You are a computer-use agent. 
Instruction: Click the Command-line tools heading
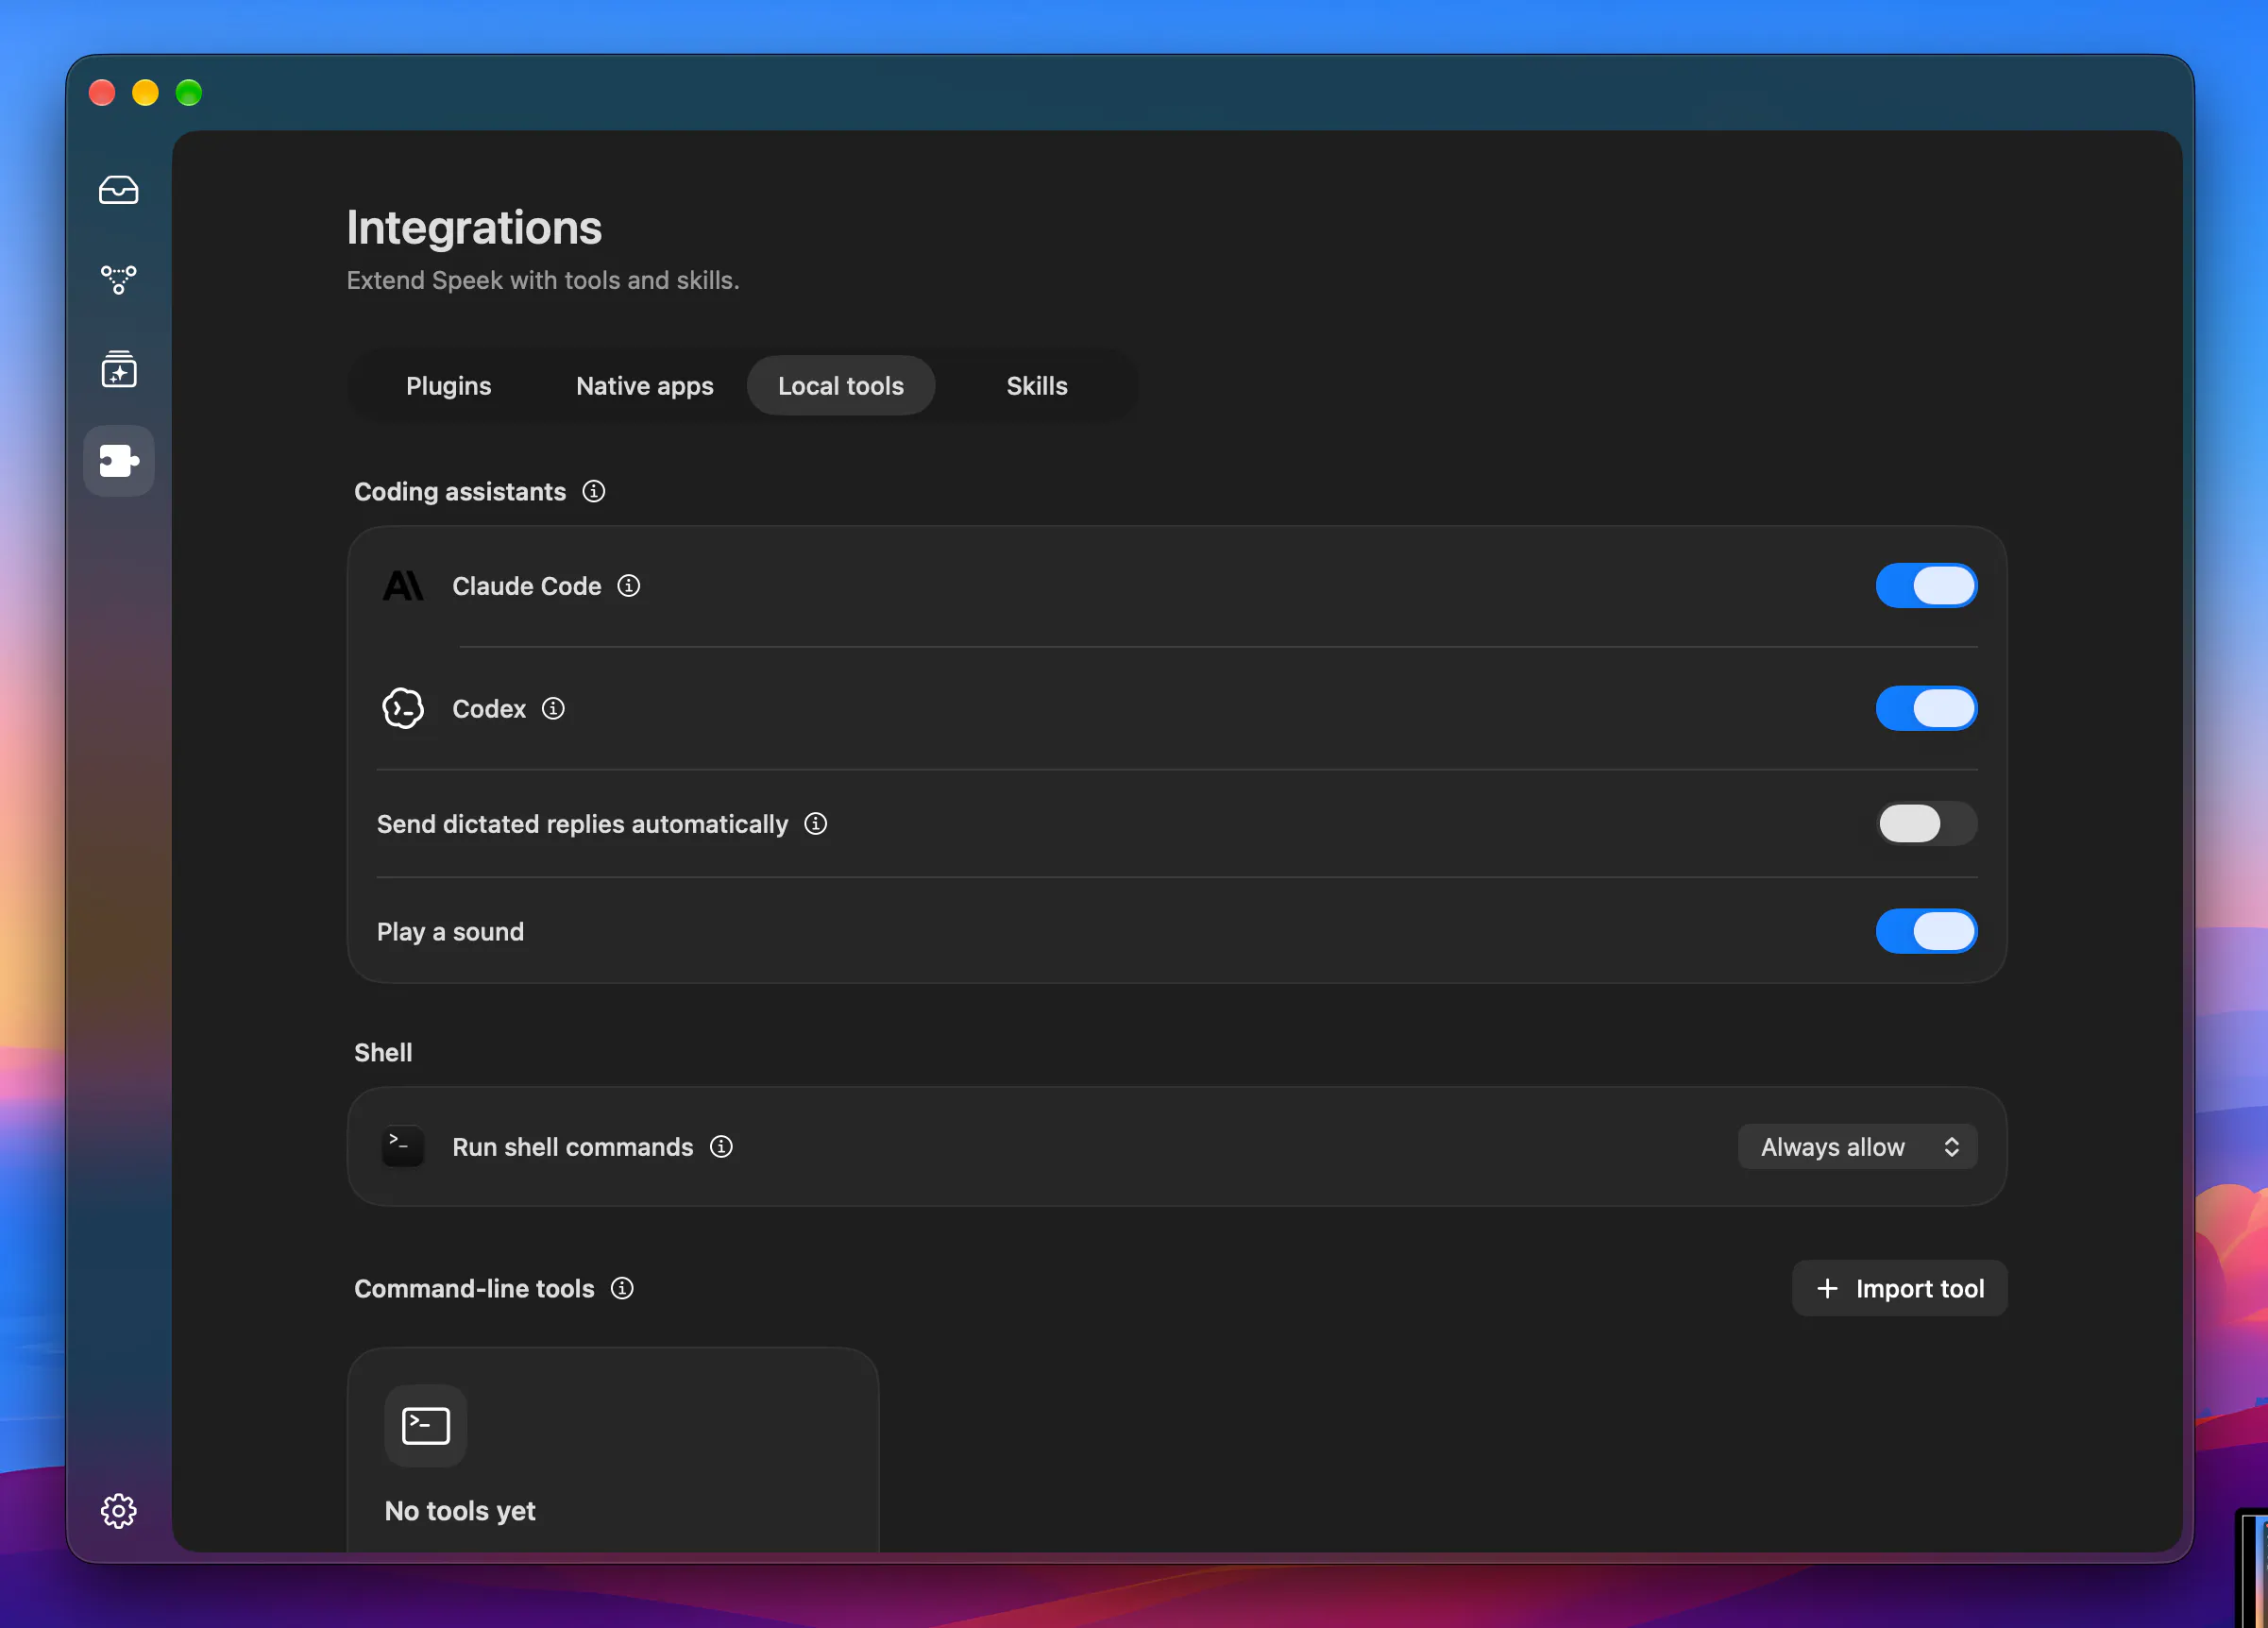point(474,1289)
